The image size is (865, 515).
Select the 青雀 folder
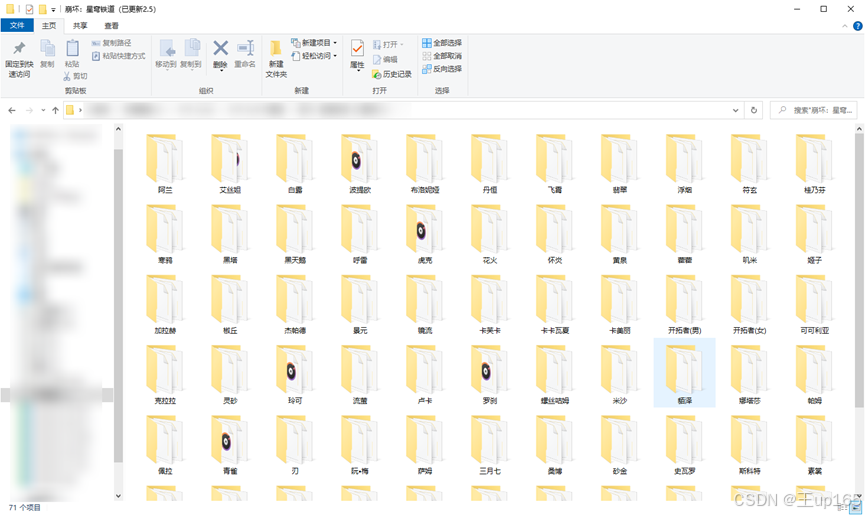230,446
